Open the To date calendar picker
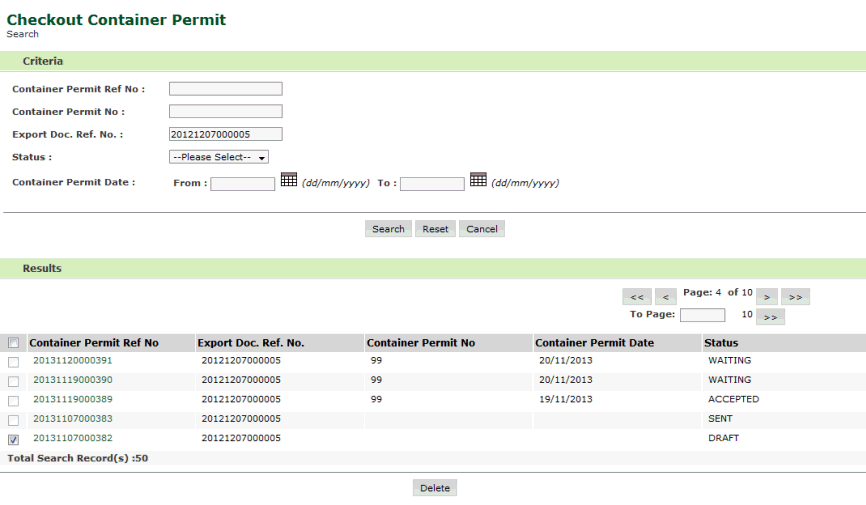Image resolution: width=866 pixels, height=505 pixels. point(478,180)
